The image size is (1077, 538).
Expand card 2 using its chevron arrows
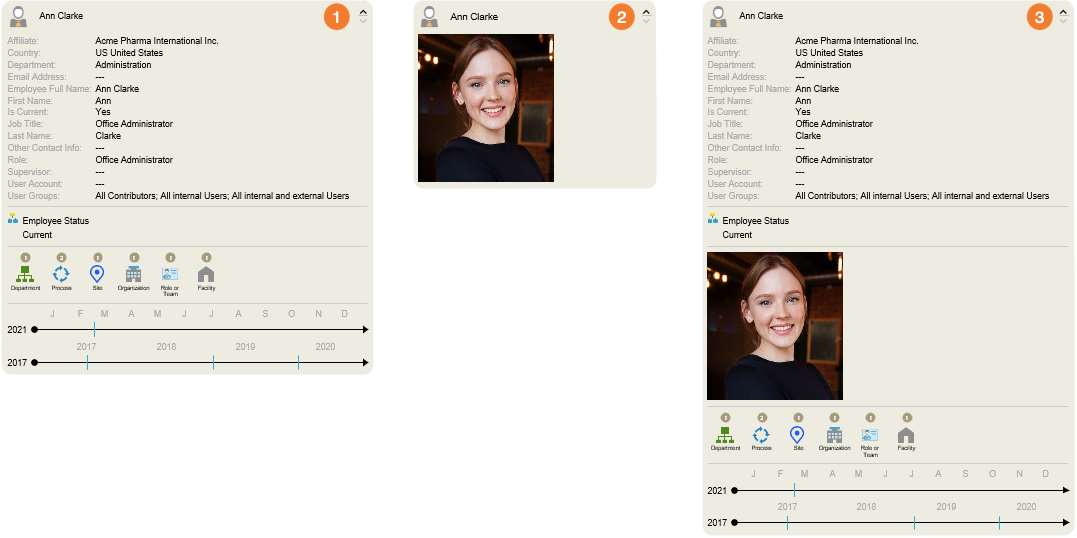click(x=646, y=16)
